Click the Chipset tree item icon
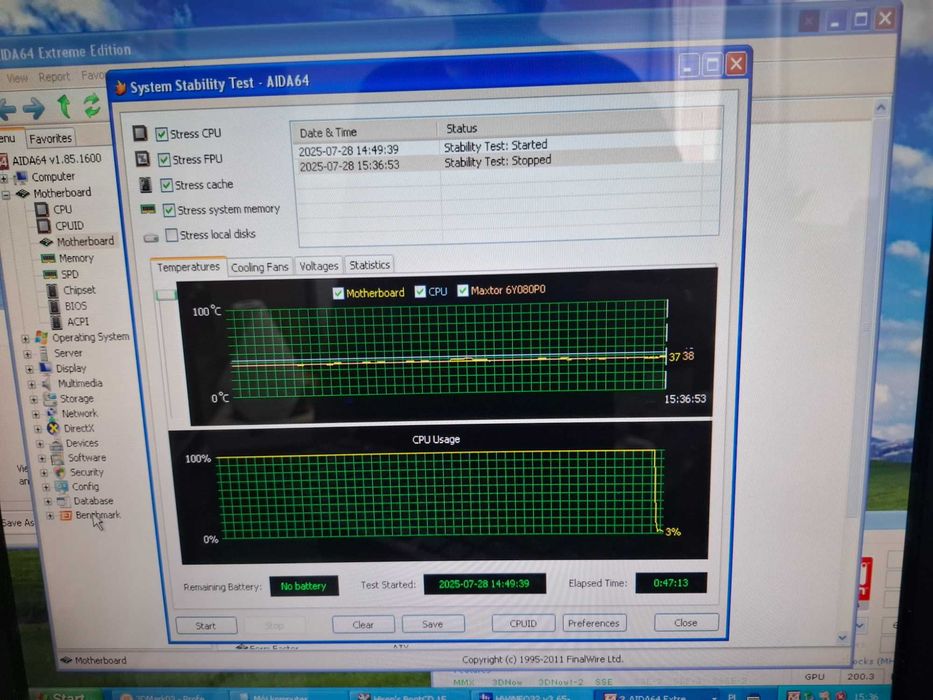The width and height of the screenshot is (933, 700). 53,290
